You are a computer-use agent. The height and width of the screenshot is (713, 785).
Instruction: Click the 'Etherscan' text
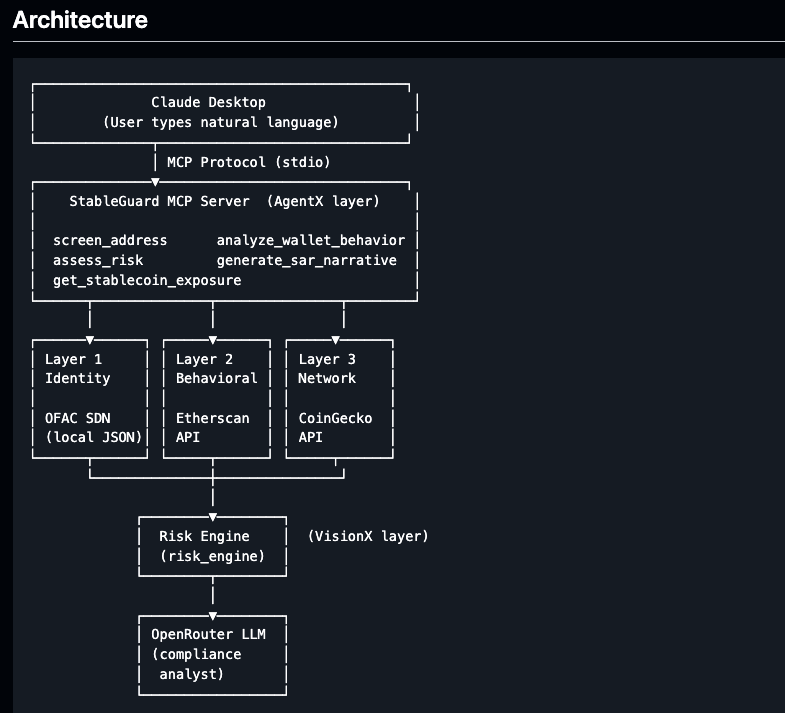click(213, 418)
